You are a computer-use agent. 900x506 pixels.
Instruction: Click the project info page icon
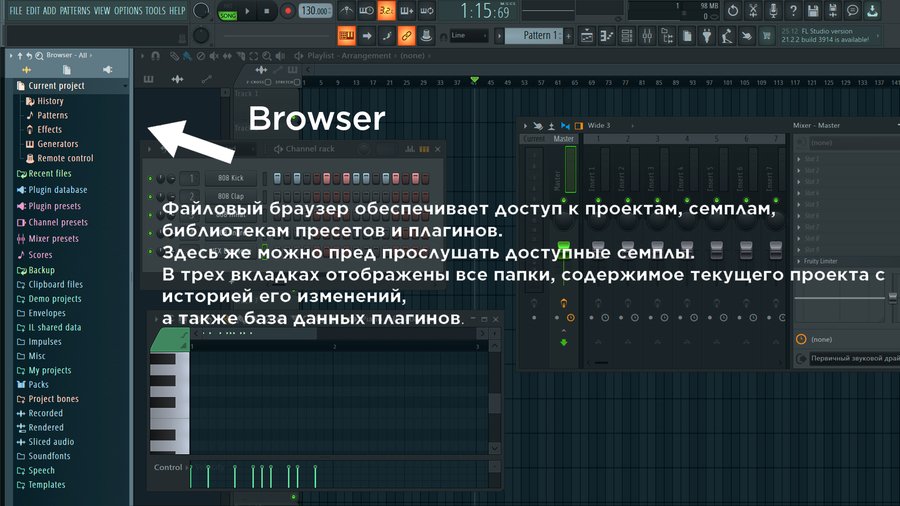click(x=687, y=36)
